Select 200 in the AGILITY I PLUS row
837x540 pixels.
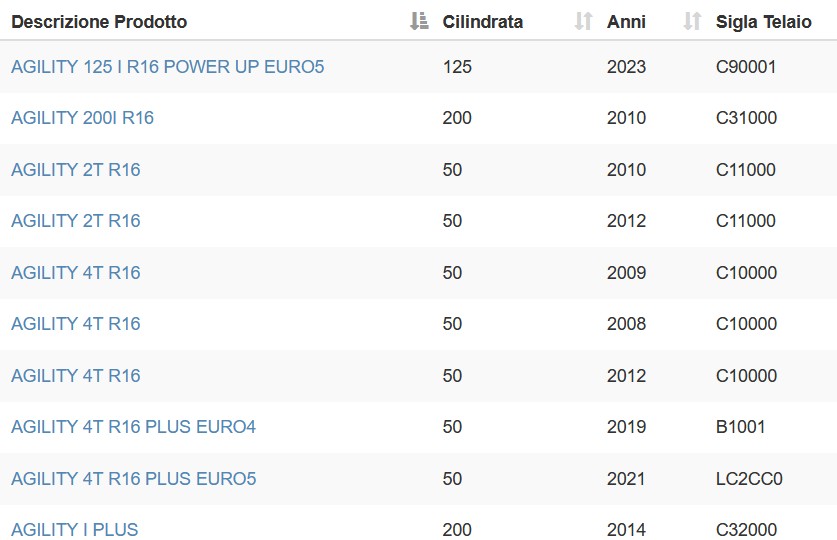tap(457, 530)
